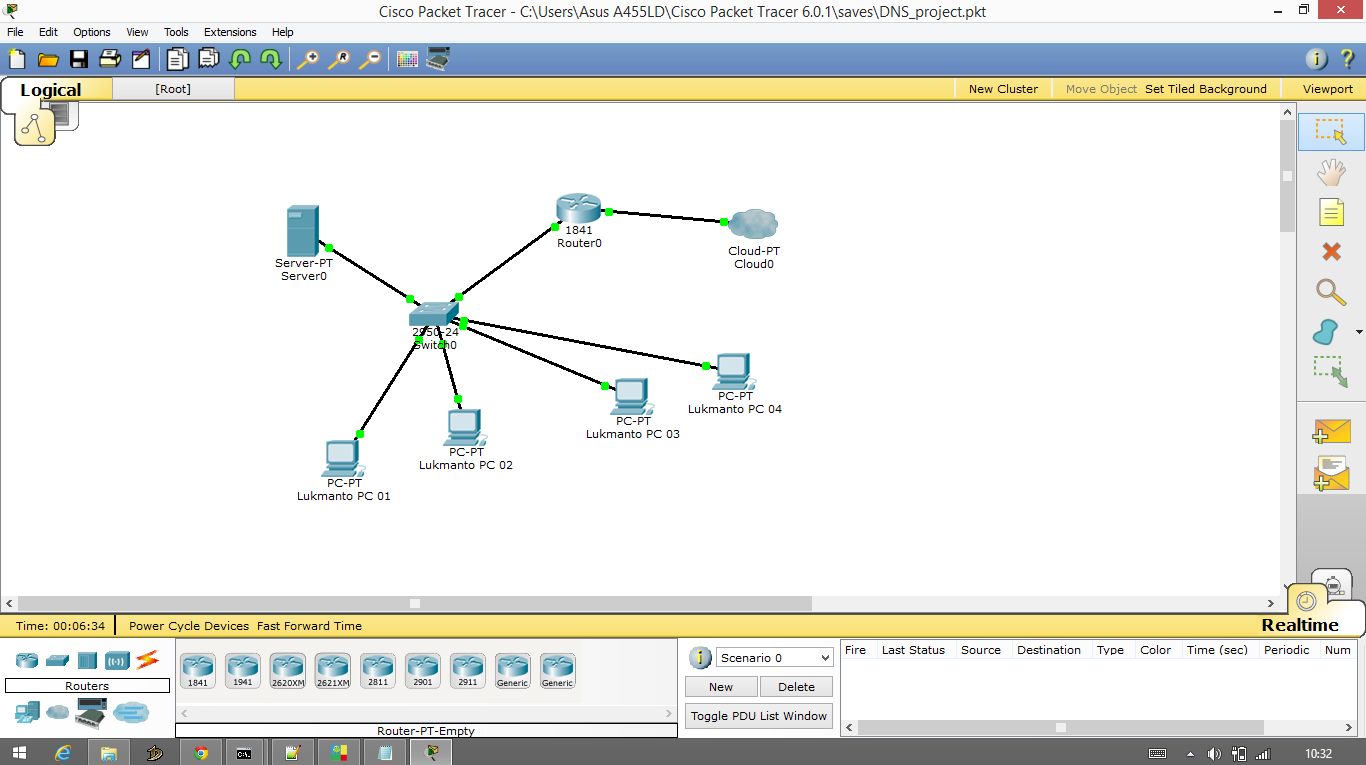
Task: Select the Hubs device category
Action: pos(87,660)
